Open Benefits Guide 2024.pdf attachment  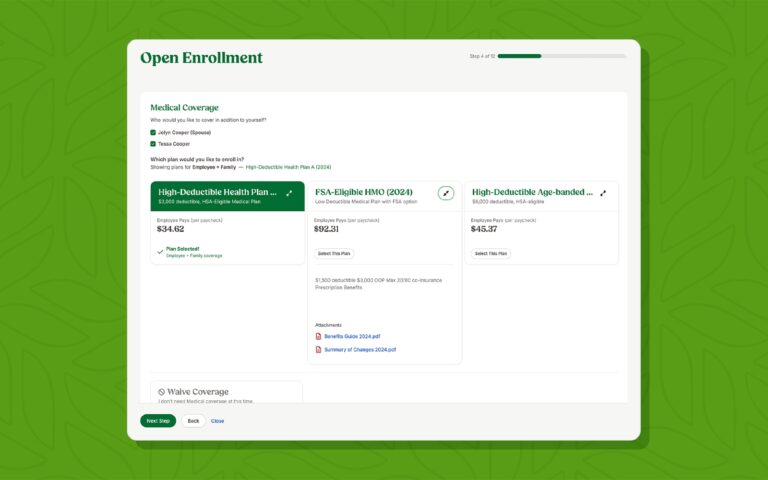352,336
